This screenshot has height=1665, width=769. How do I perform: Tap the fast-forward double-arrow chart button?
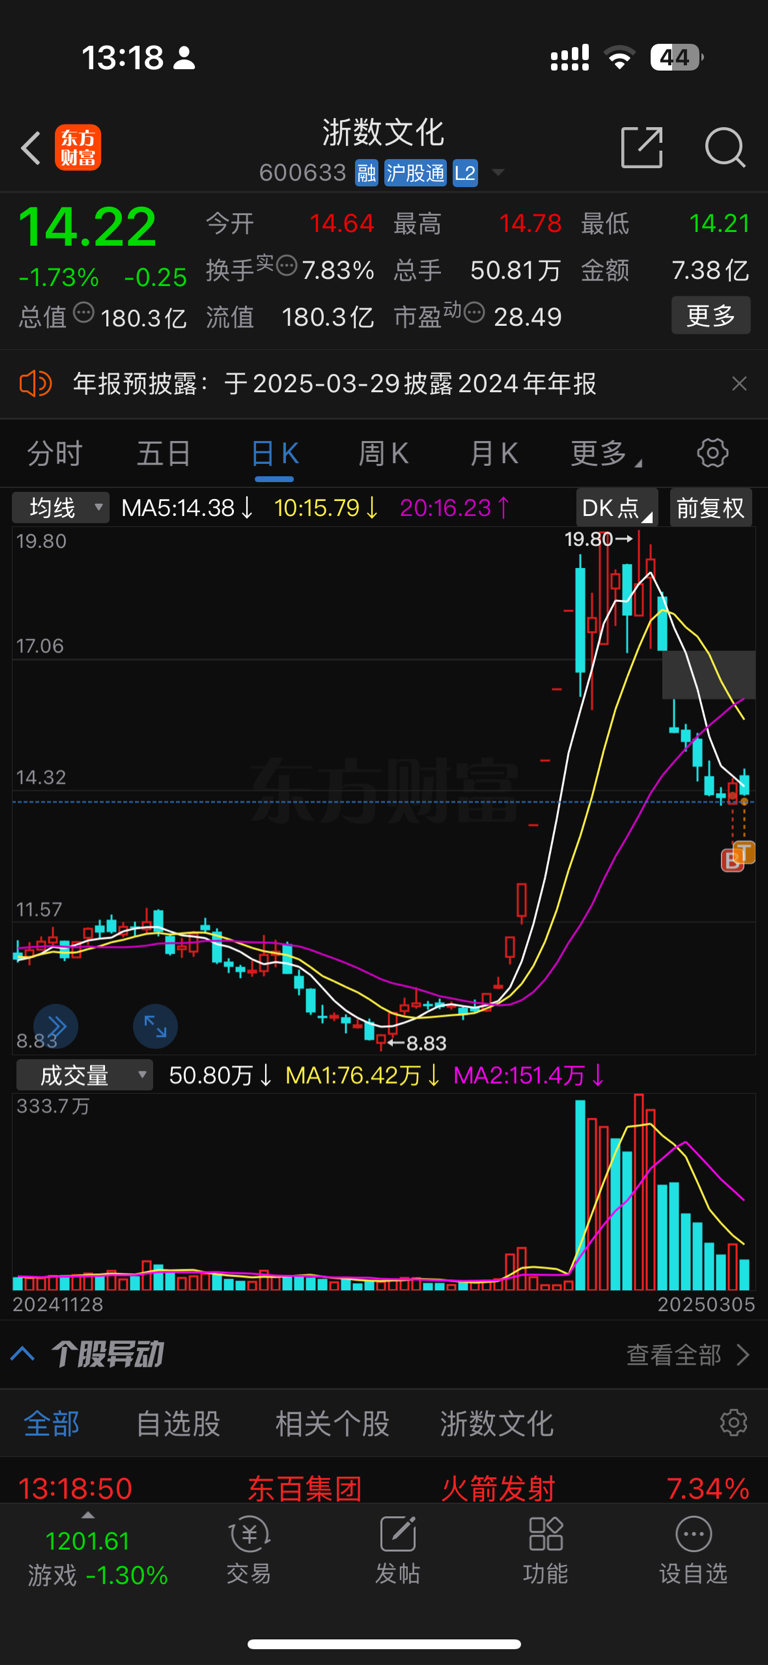coord(56,1026)
